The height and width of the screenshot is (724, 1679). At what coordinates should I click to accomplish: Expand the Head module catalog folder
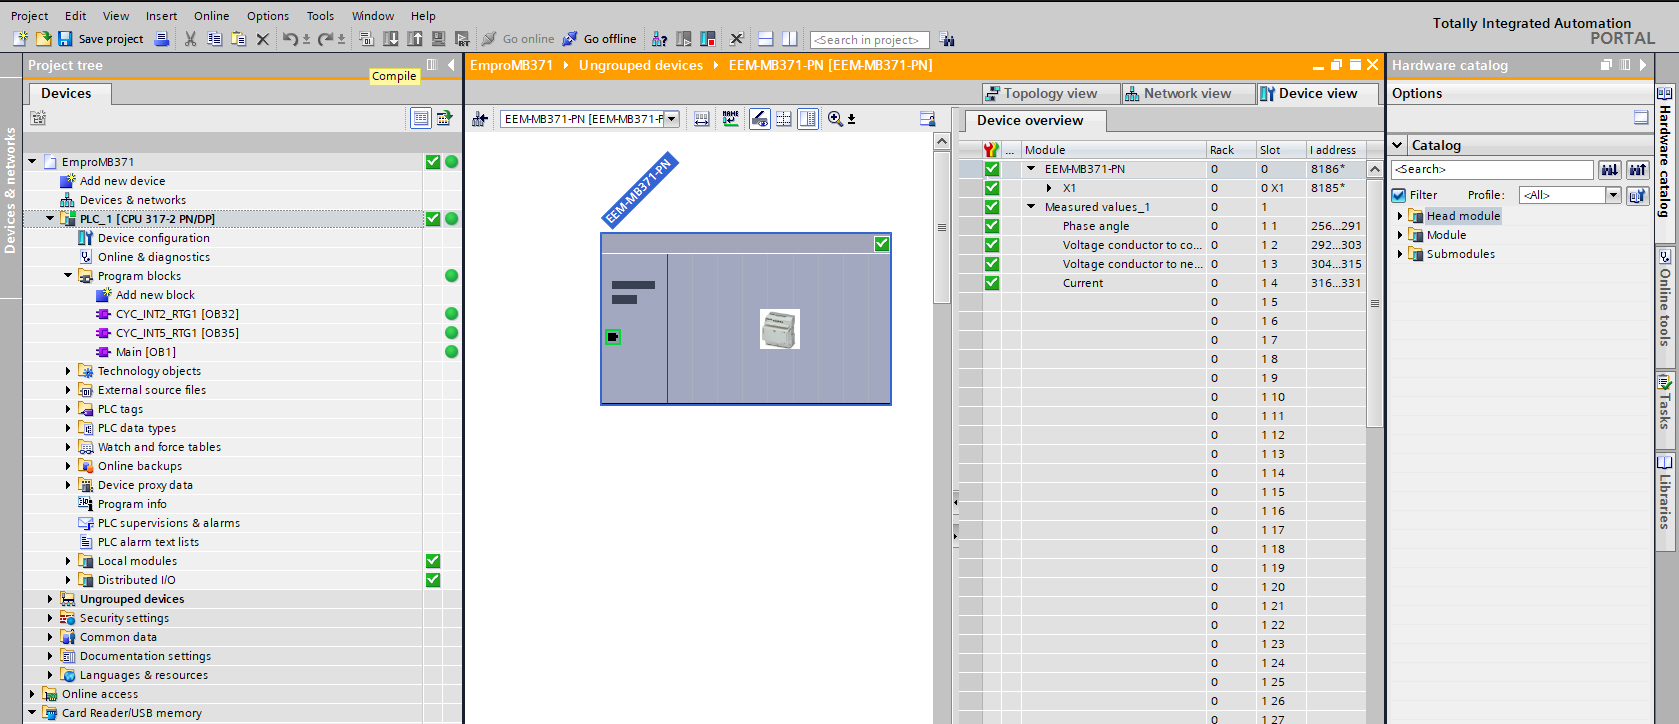coord(1399,216)
